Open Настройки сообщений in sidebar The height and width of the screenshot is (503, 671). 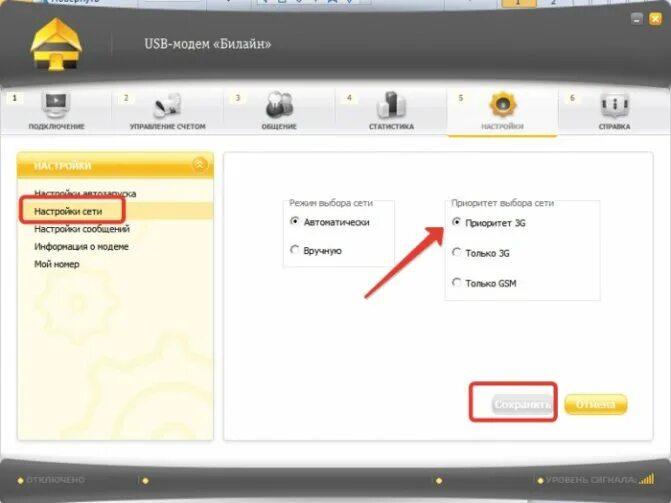point(82,229)
